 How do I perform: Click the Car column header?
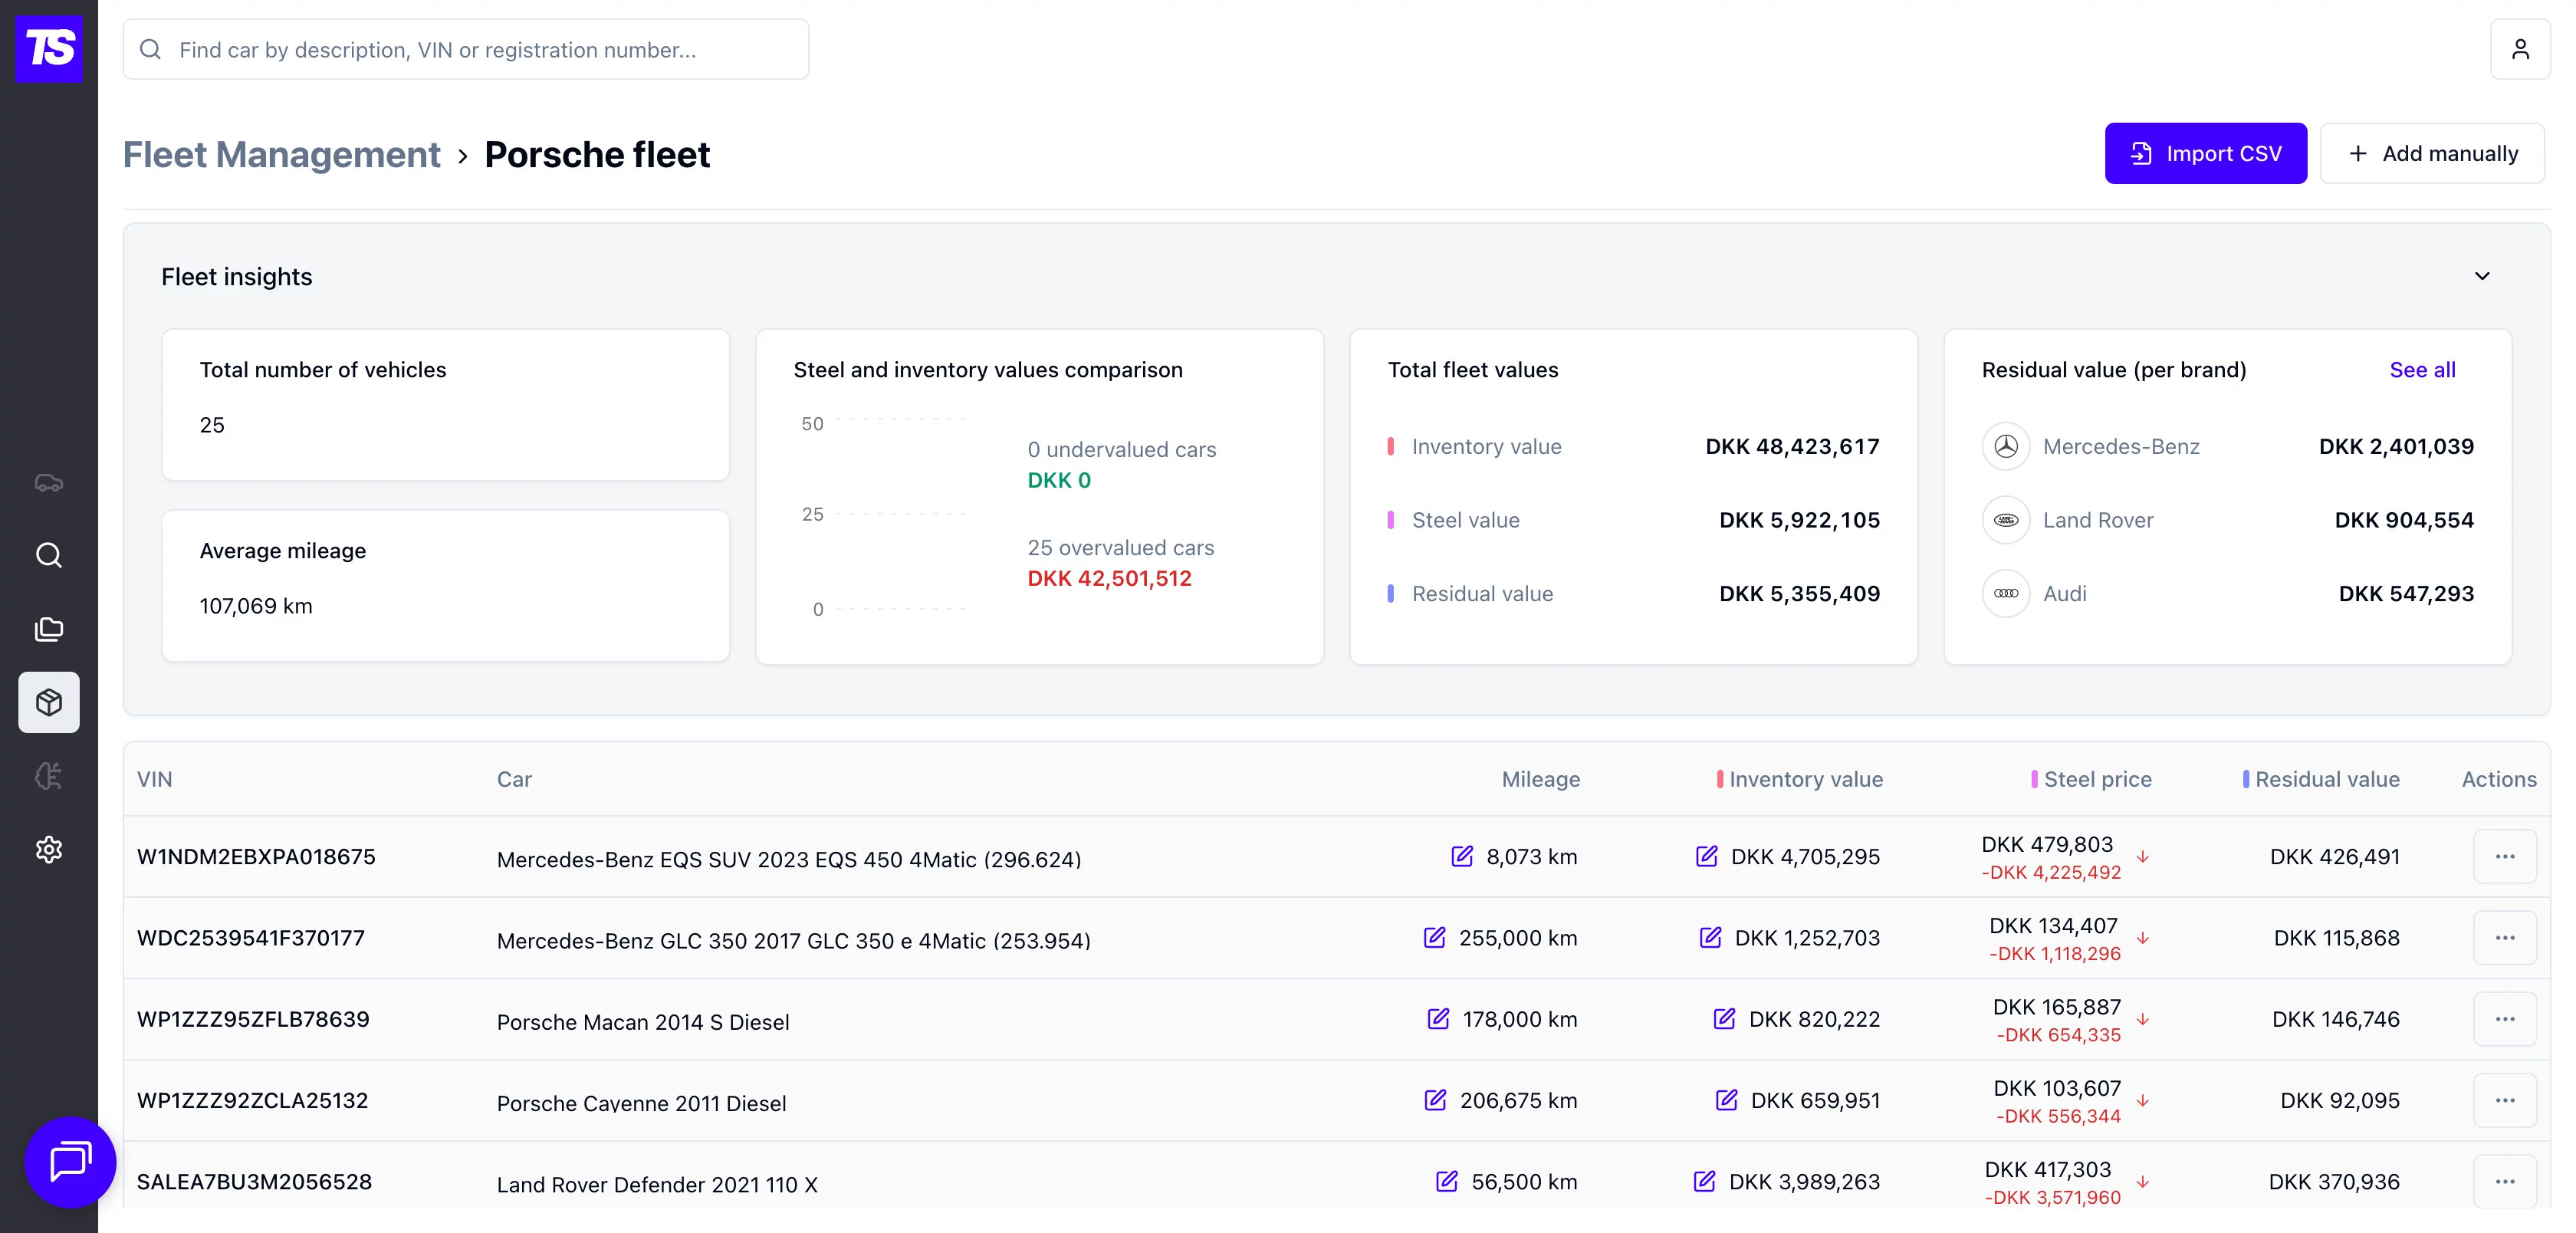click(514, 779)
